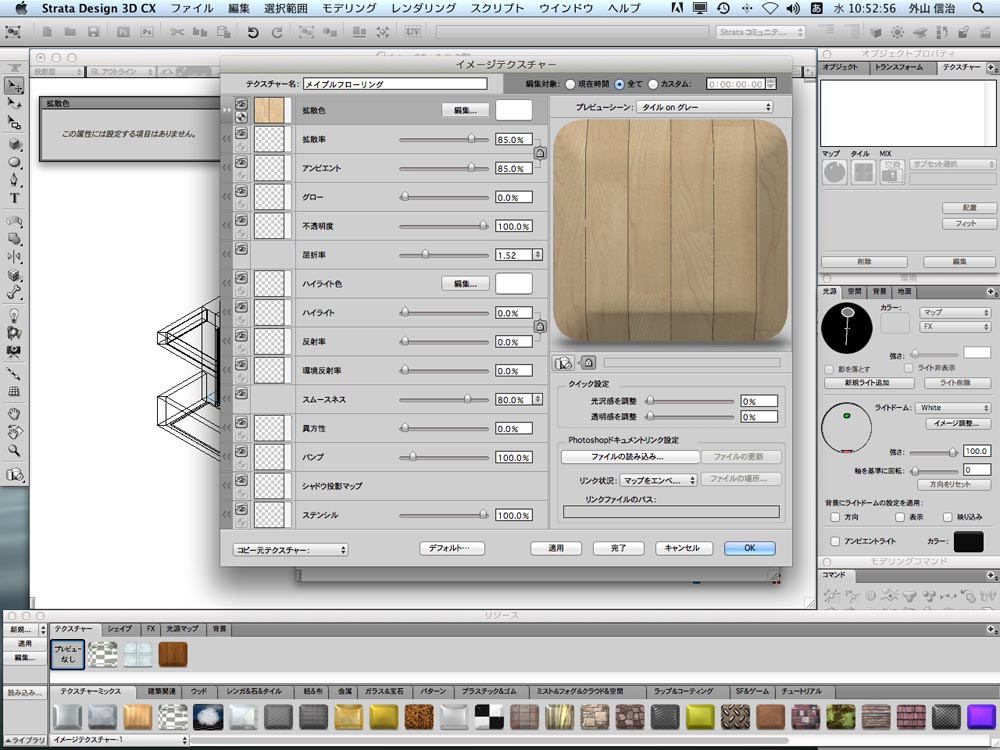Click the Undo arrow in top toolbar
Viewport: 1000px width, 750px height.
(x=253, y=32)
